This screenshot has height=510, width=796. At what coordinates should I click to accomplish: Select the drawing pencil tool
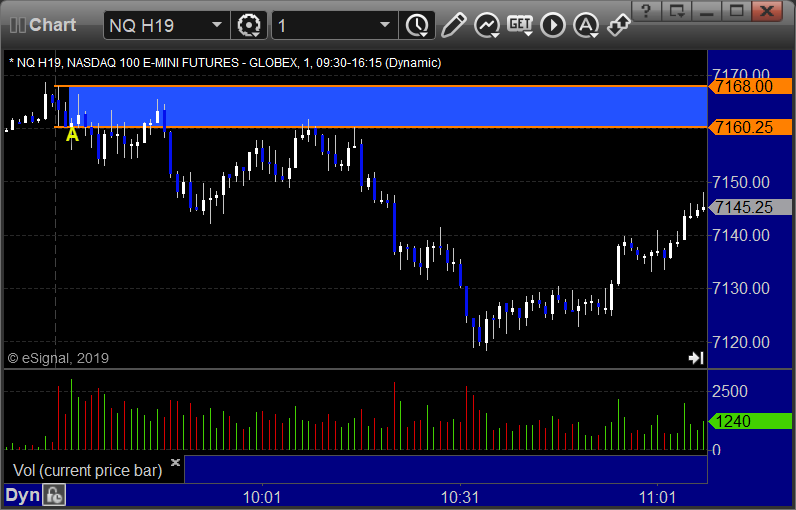point(454,25)
